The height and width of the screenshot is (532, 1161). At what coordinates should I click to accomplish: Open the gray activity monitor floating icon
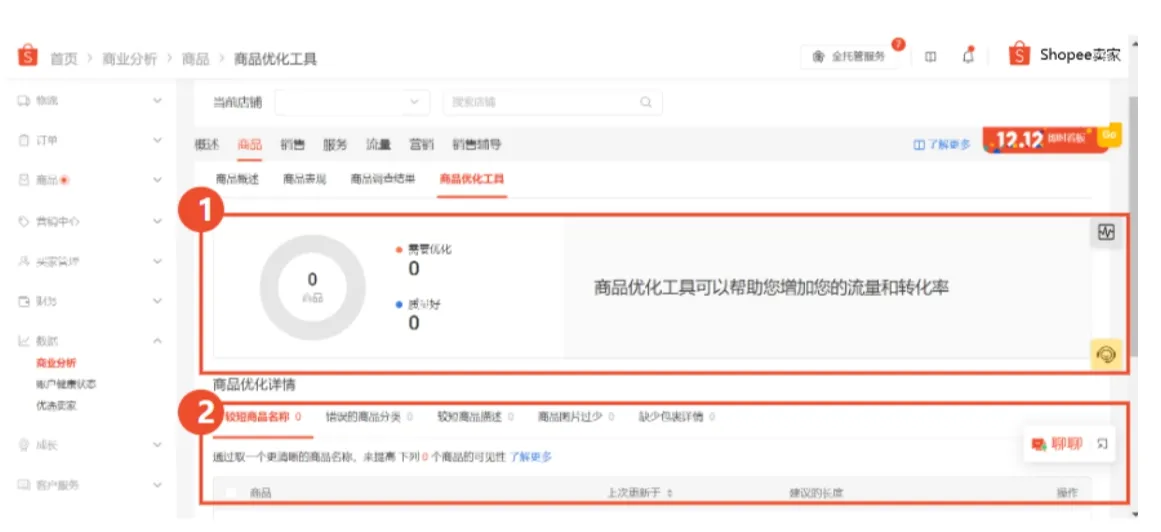(1106, 233)
